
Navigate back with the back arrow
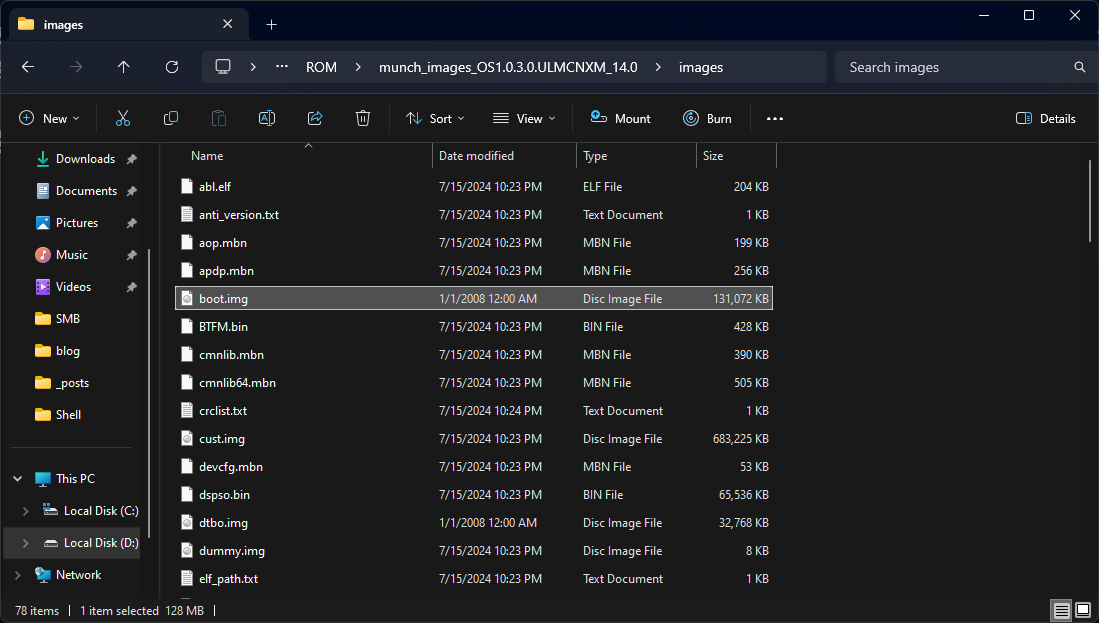[28, 67]
